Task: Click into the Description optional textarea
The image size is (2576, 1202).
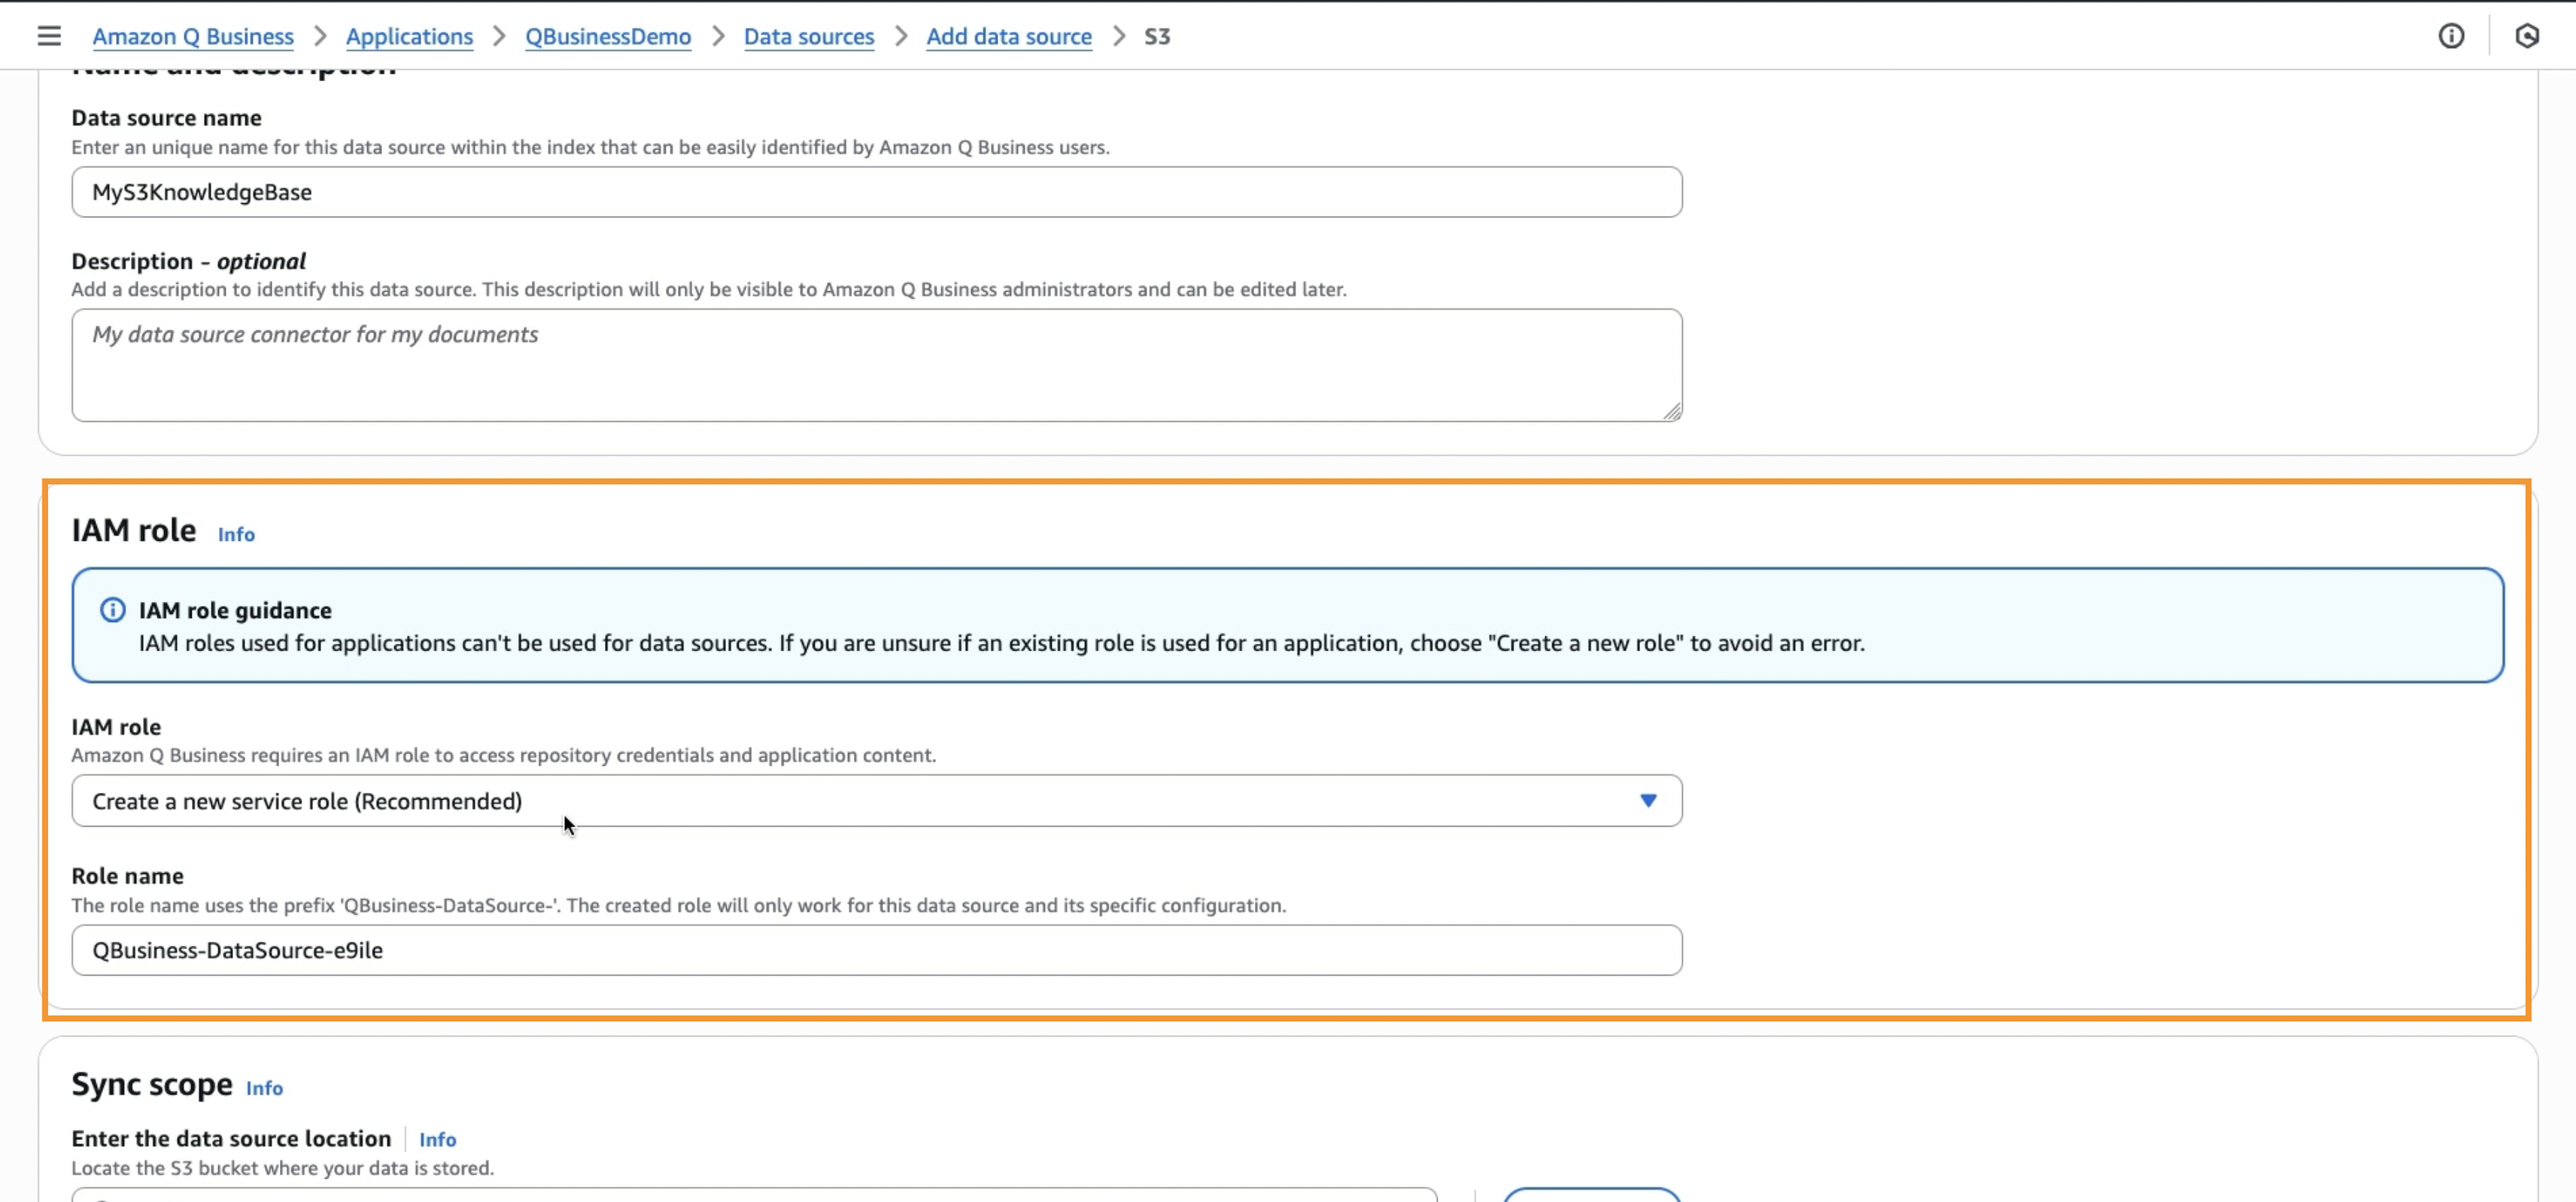Action: point(876,364)
